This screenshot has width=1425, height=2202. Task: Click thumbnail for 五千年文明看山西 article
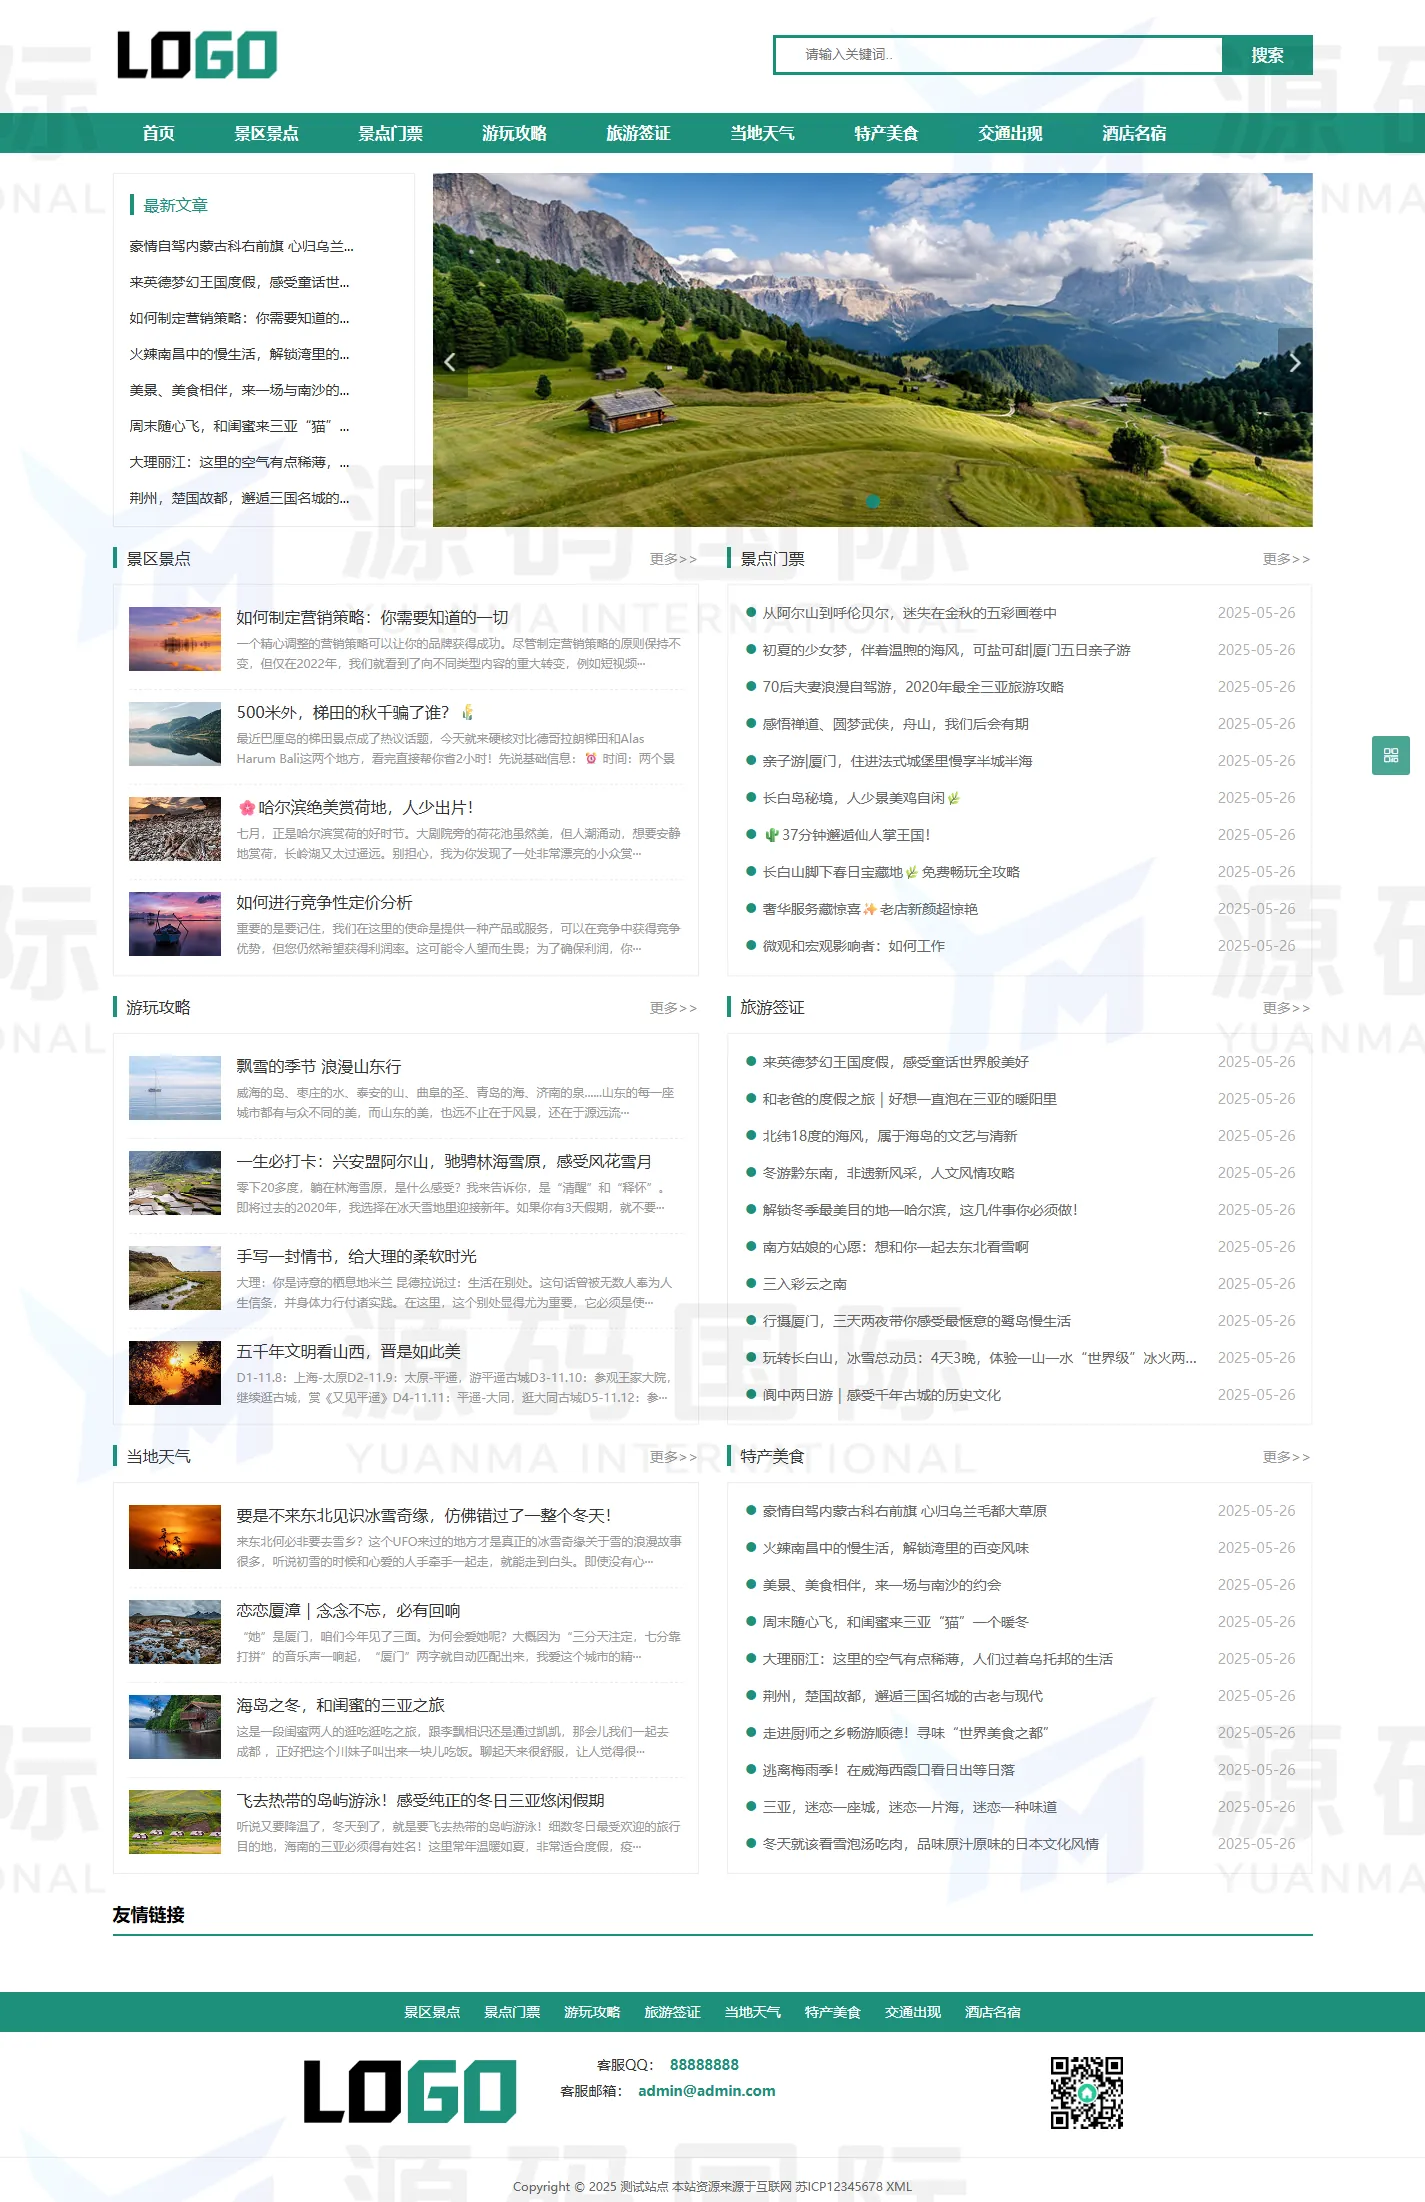click(x=175, y=1373)
